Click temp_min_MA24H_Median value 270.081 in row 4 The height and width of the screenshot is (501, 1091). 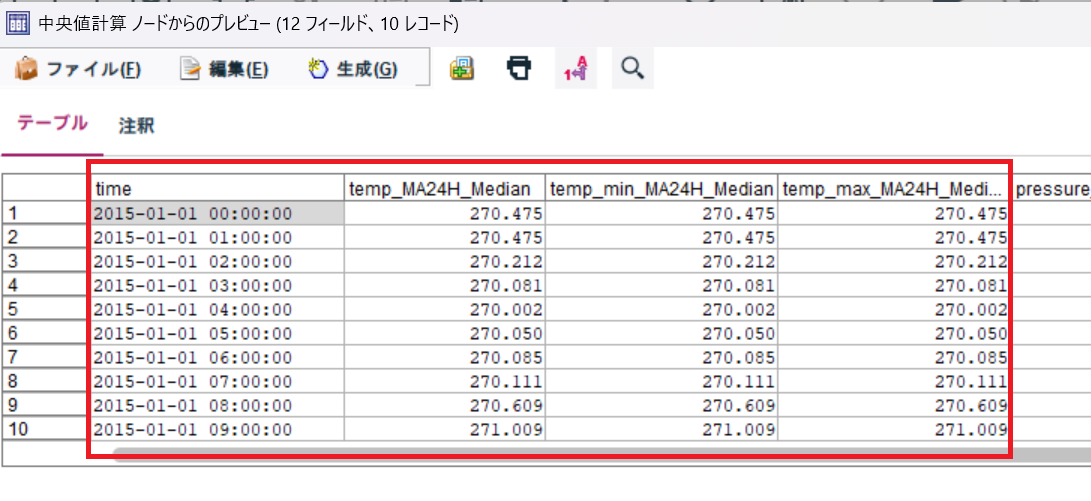(662, 286)
